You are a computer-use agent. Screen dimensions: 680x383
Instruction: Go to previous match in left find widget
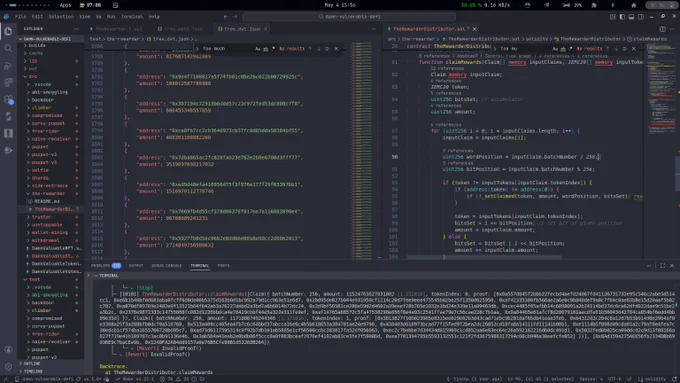pyautogui.click(x=310, y=49)
